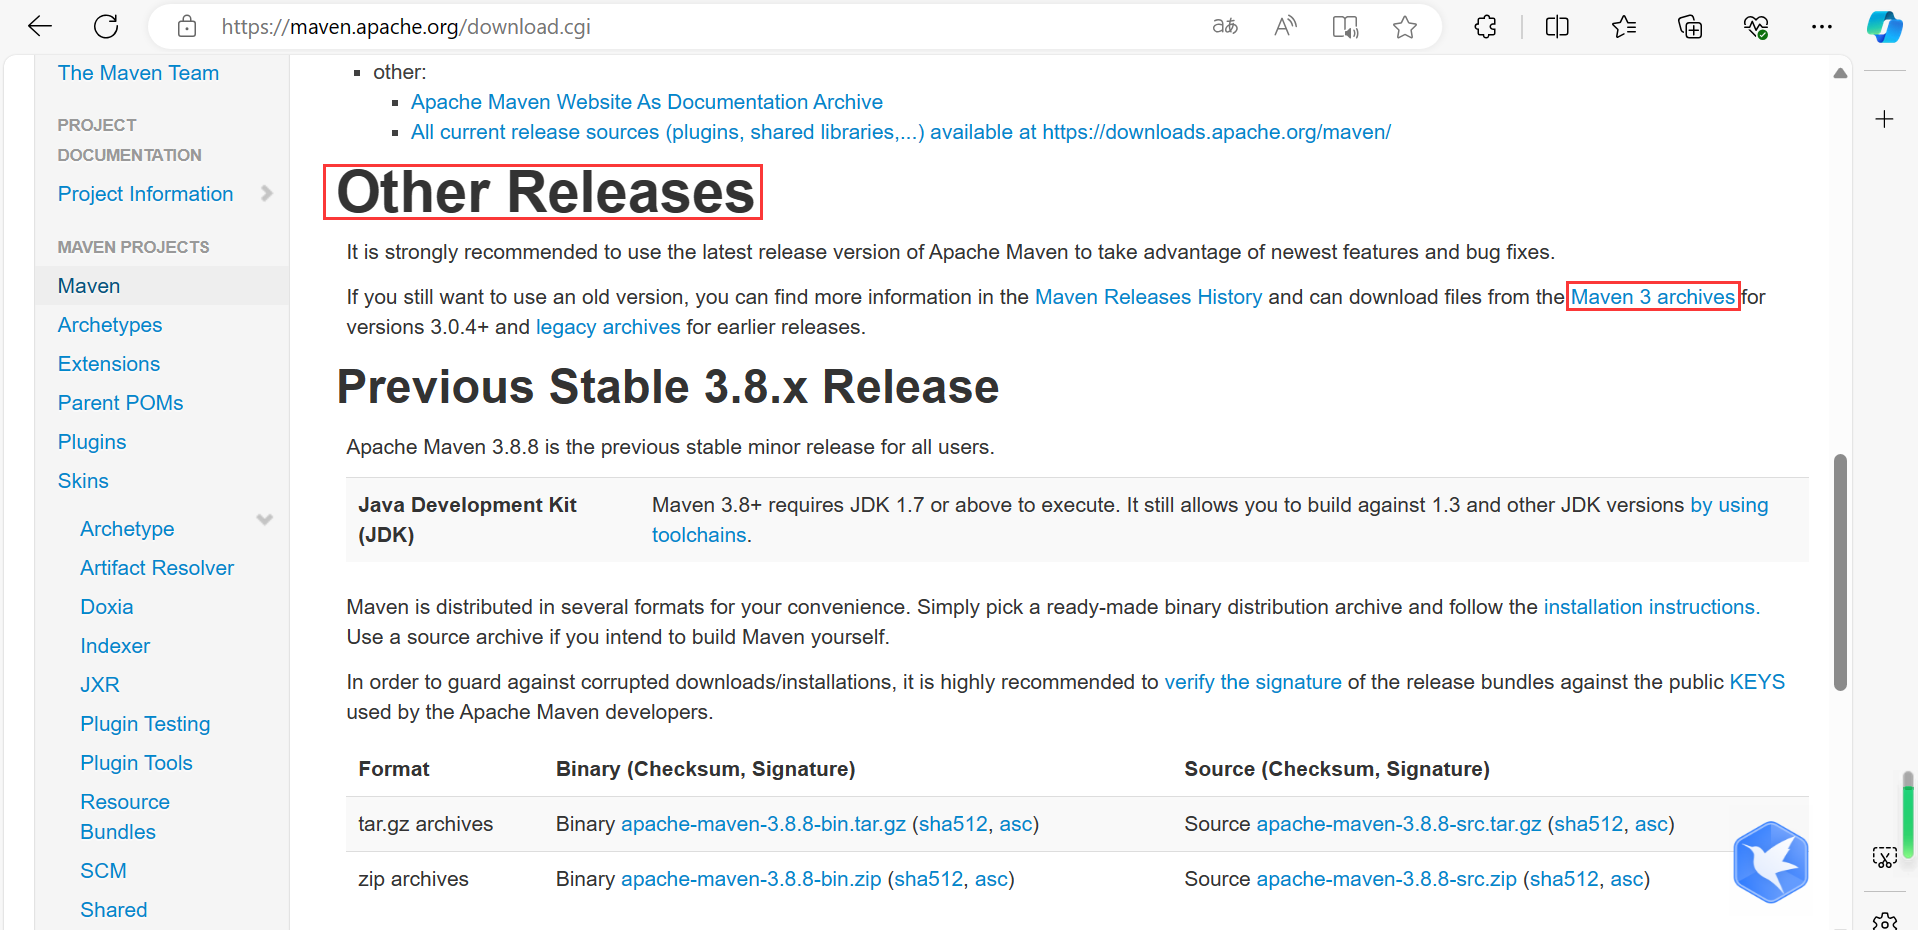Viewport: 1918px width, 930px height.
Task: Open asc signature for bin.tar.gz
Action: click(1016, 824)
